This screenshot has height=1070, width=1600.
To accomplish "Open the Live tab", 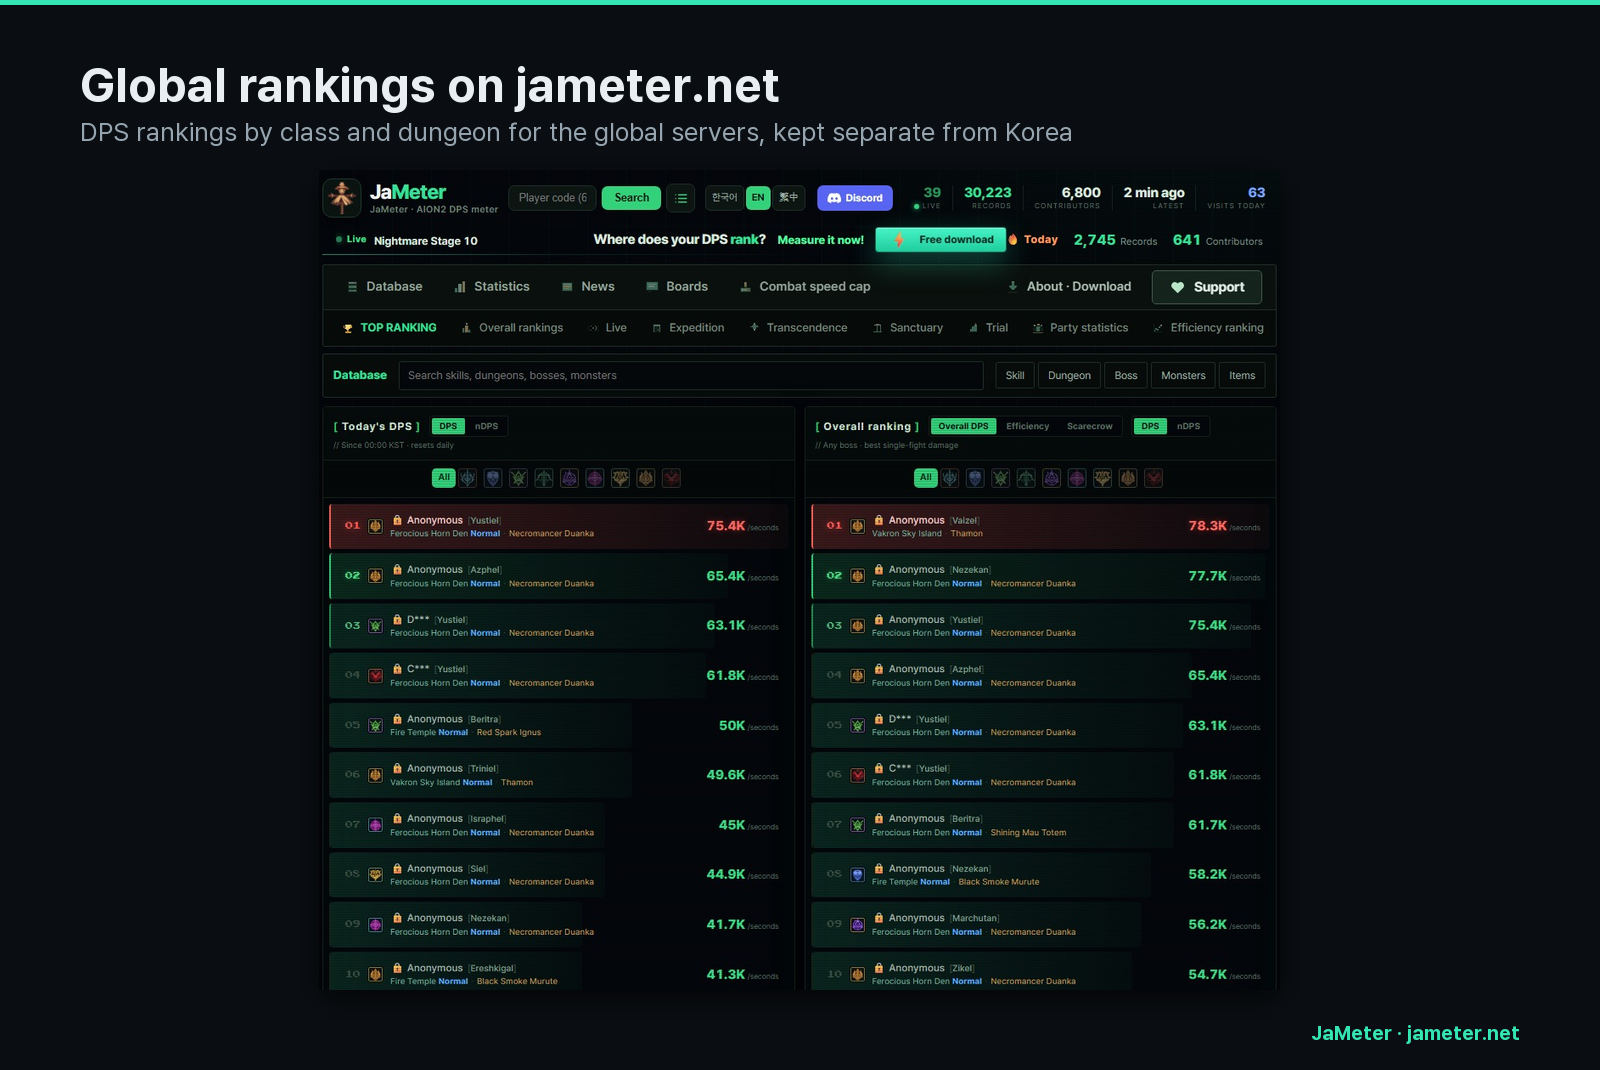I will 608,328.
